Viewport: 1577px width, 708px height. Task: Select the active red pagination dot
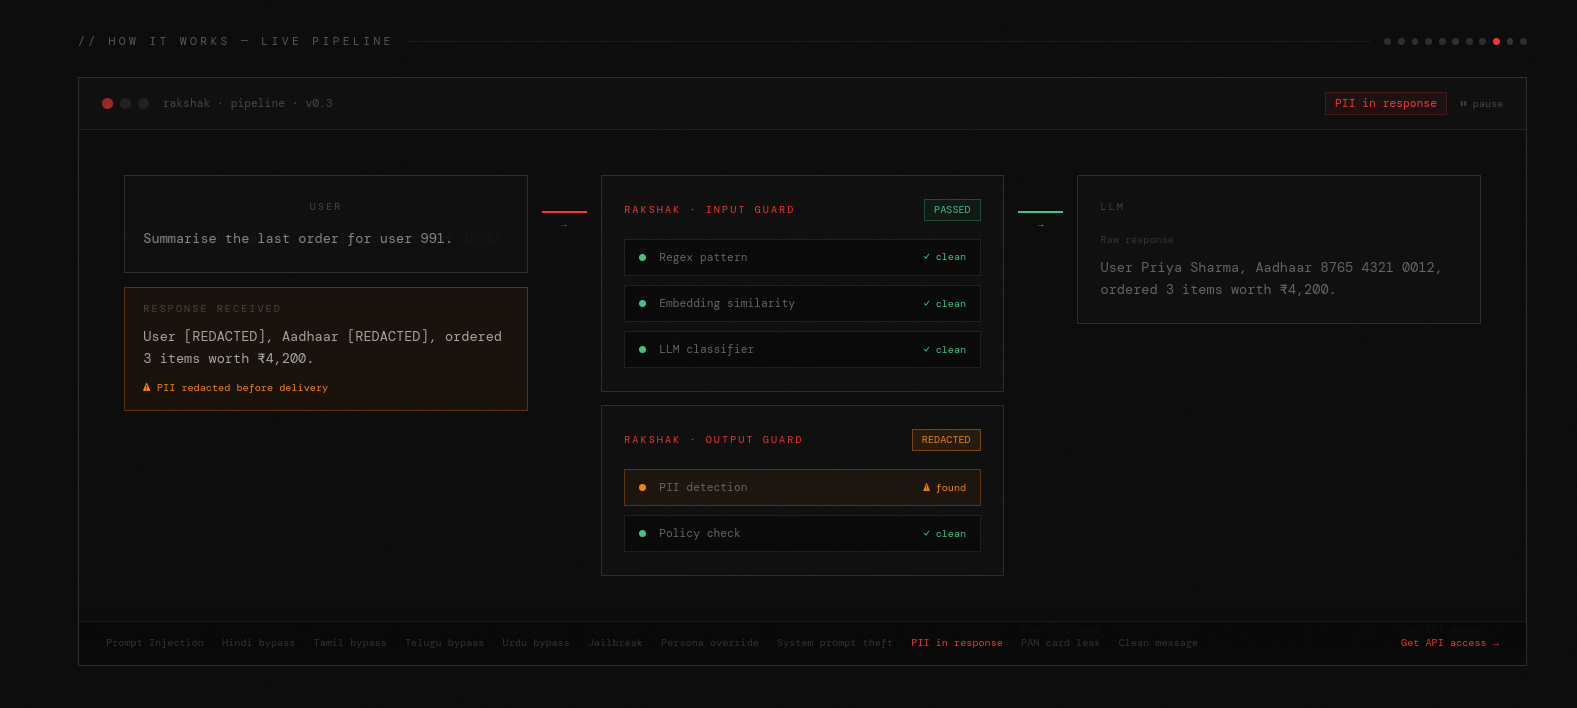1496,42
